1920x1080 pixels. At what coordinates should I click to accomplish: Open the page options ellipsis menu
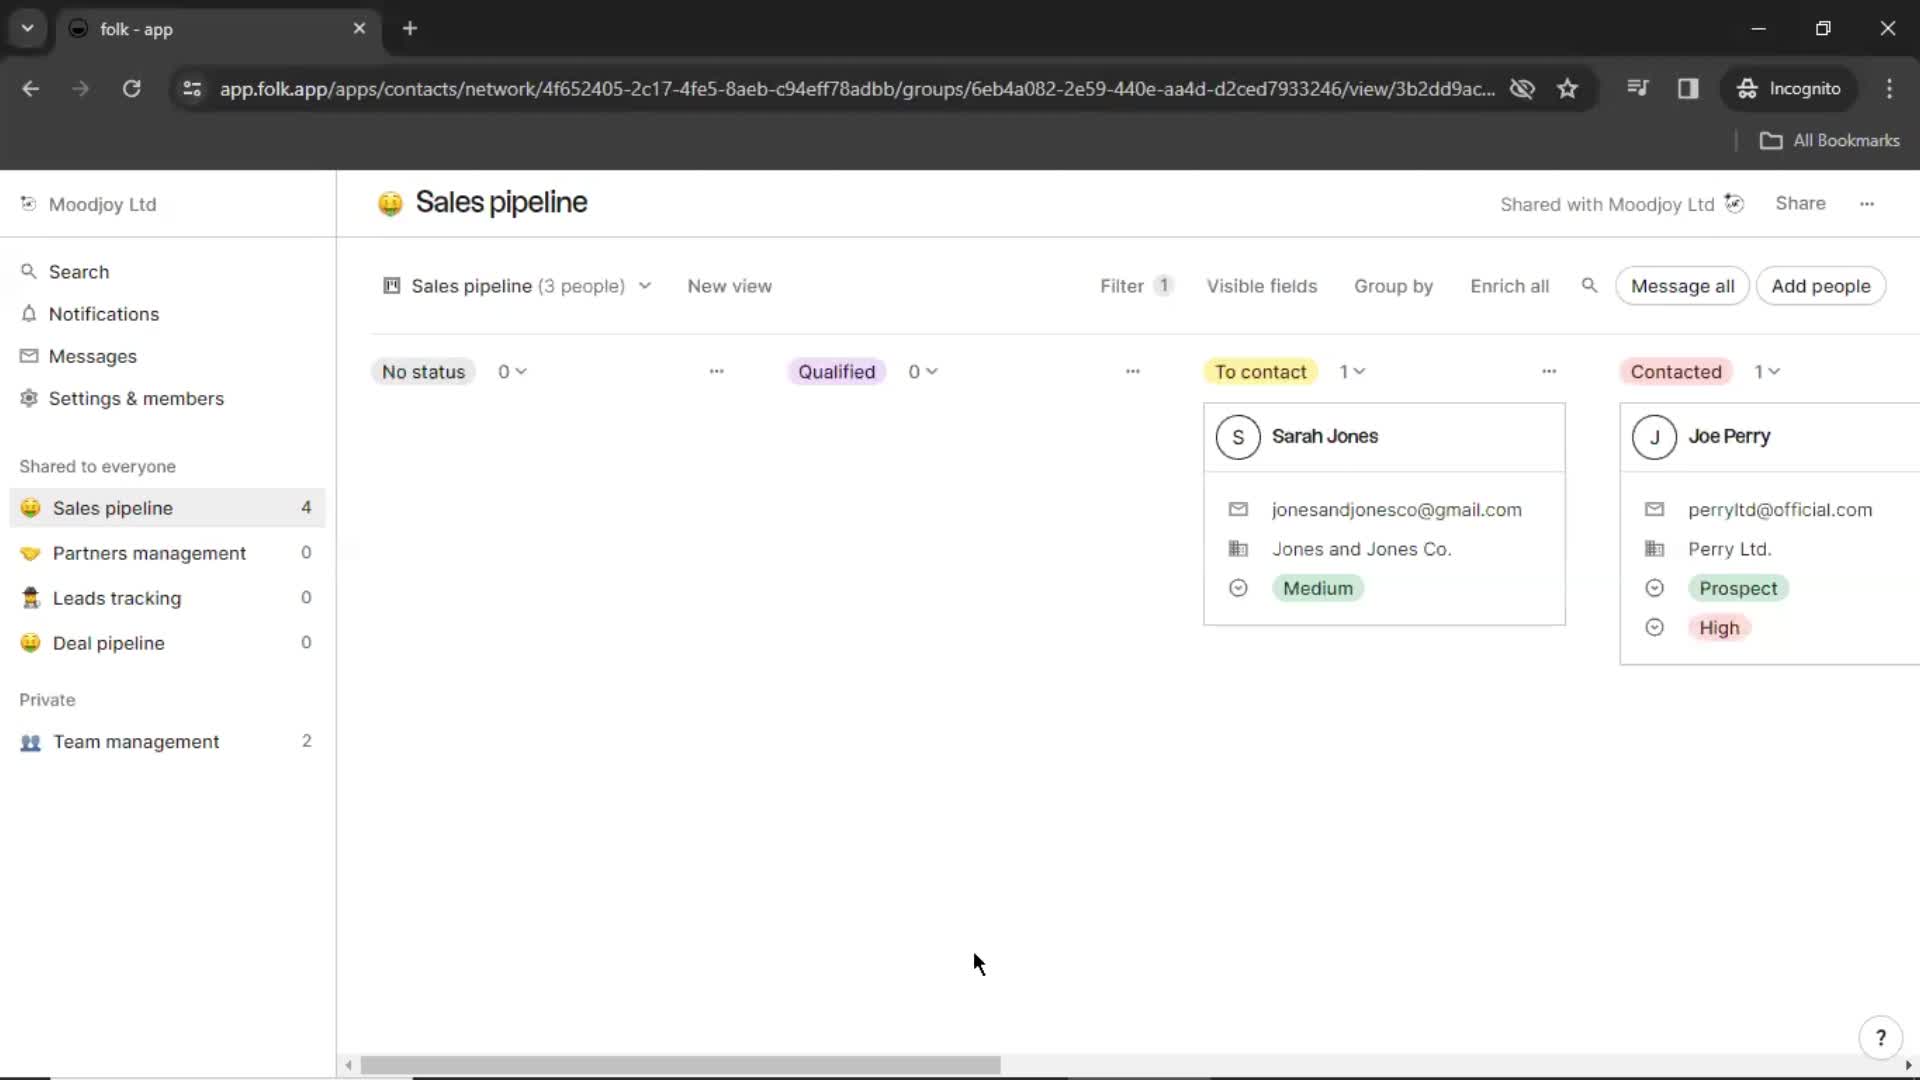click(1867, 203)
